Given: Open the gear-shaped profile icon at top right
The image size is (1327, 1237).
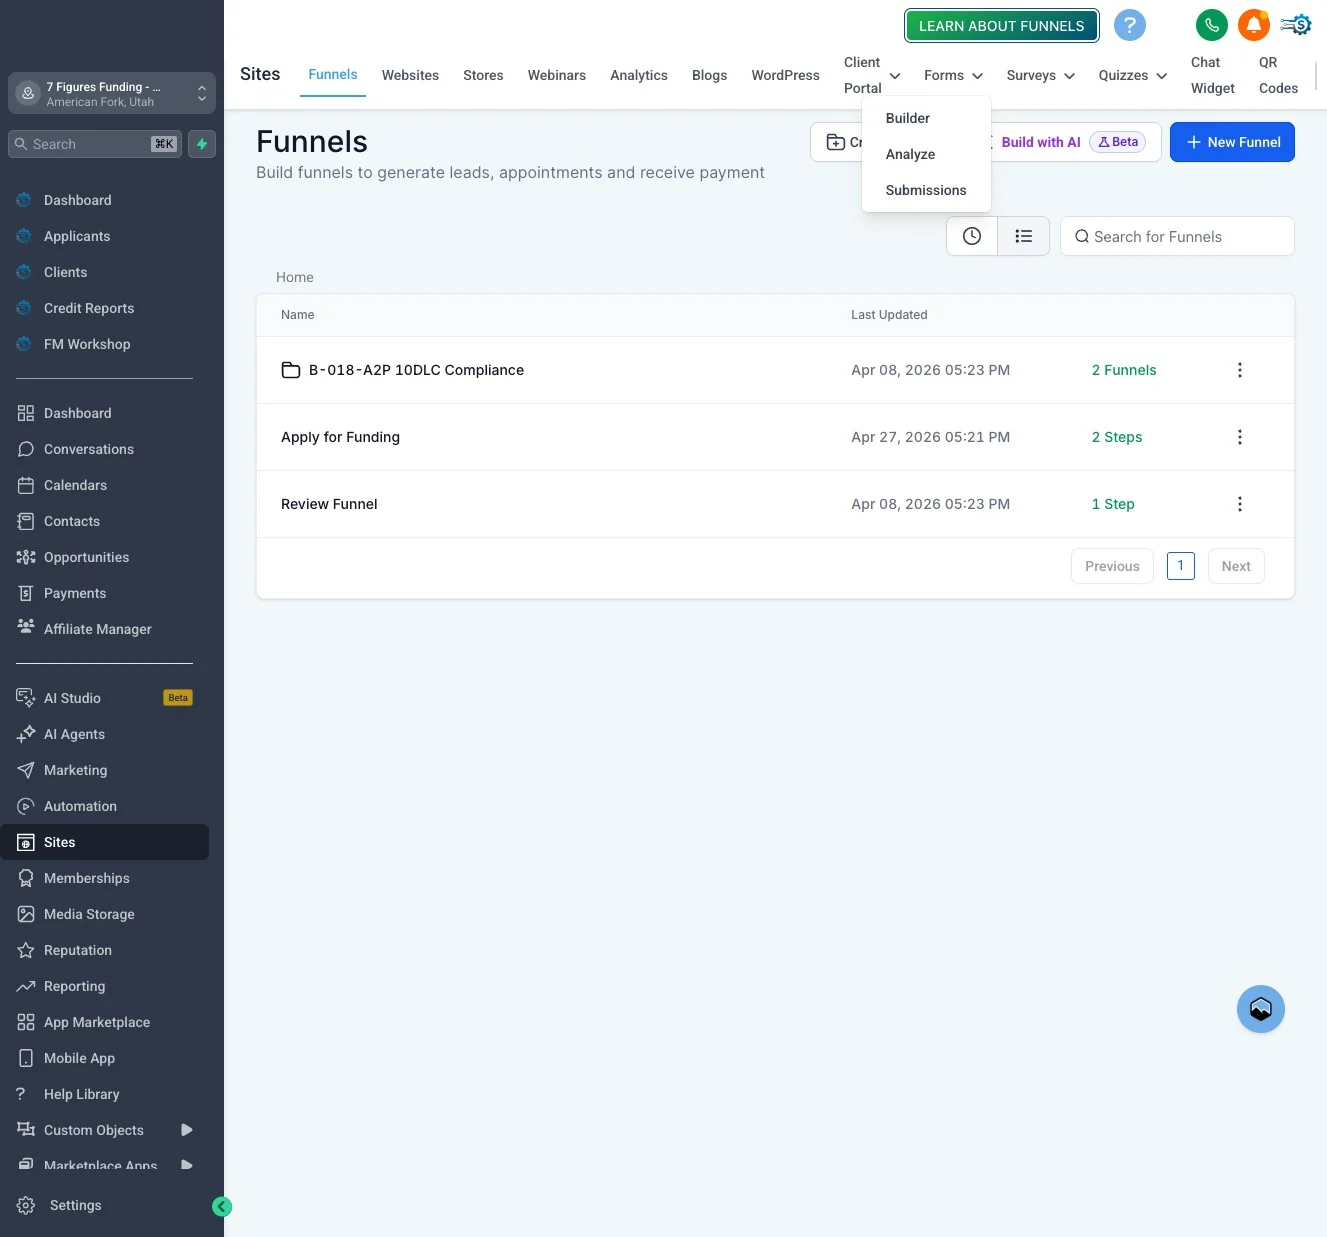Looking at the screenshot, I should [x=1297, y=25].
